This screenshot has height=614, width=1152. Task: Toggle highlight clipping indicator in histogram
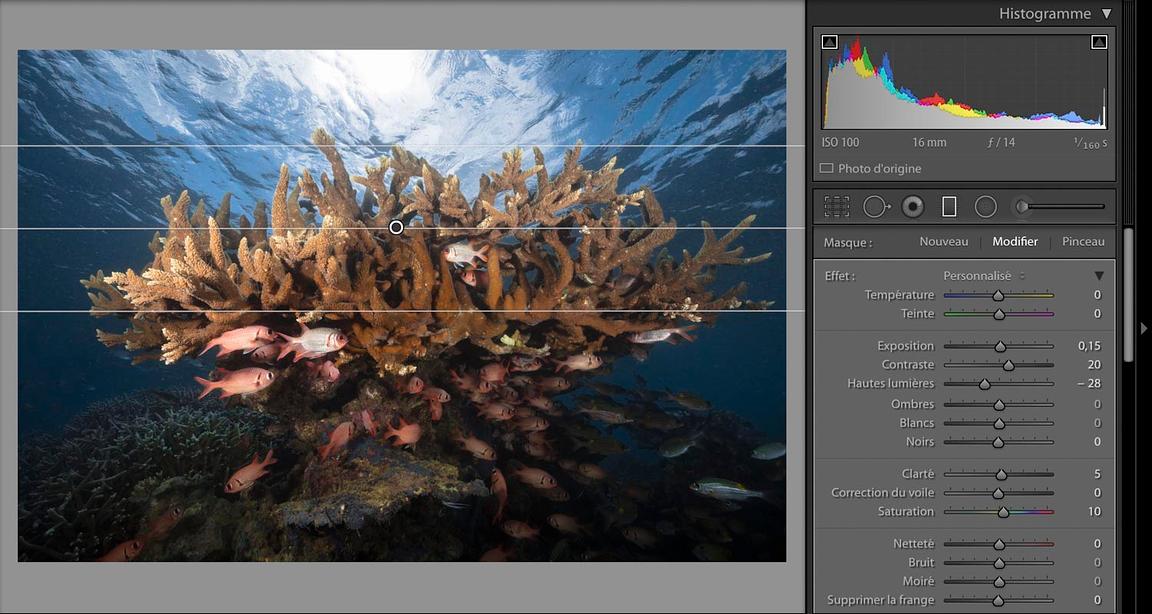[1099, 43]
